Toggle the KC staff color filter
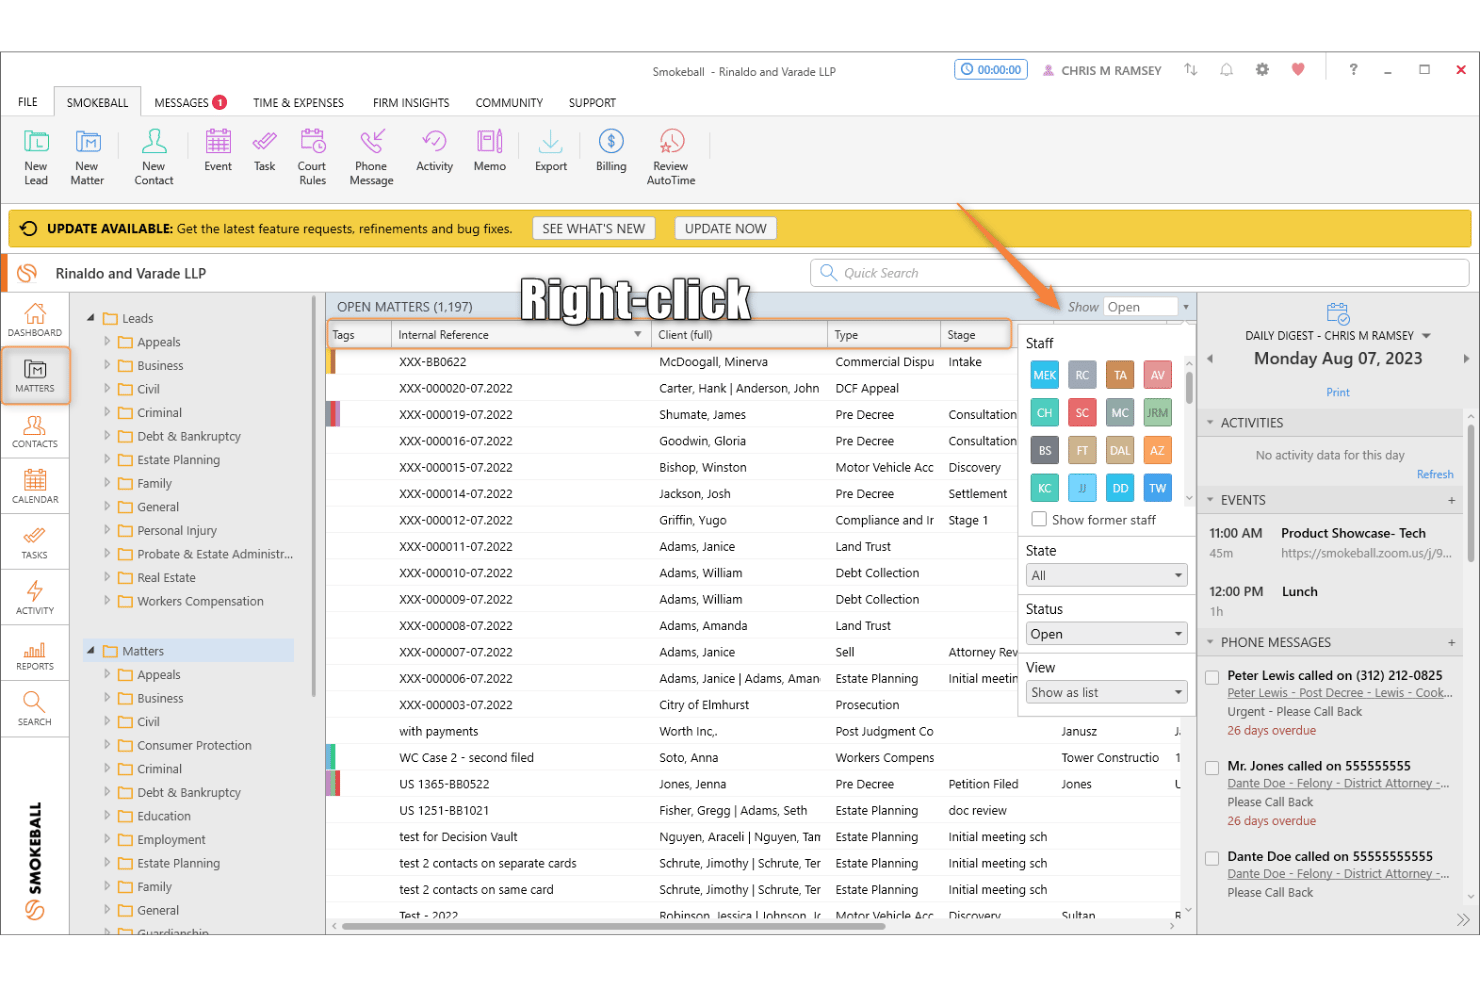 pyautogui.click(x=1045, y=488)
